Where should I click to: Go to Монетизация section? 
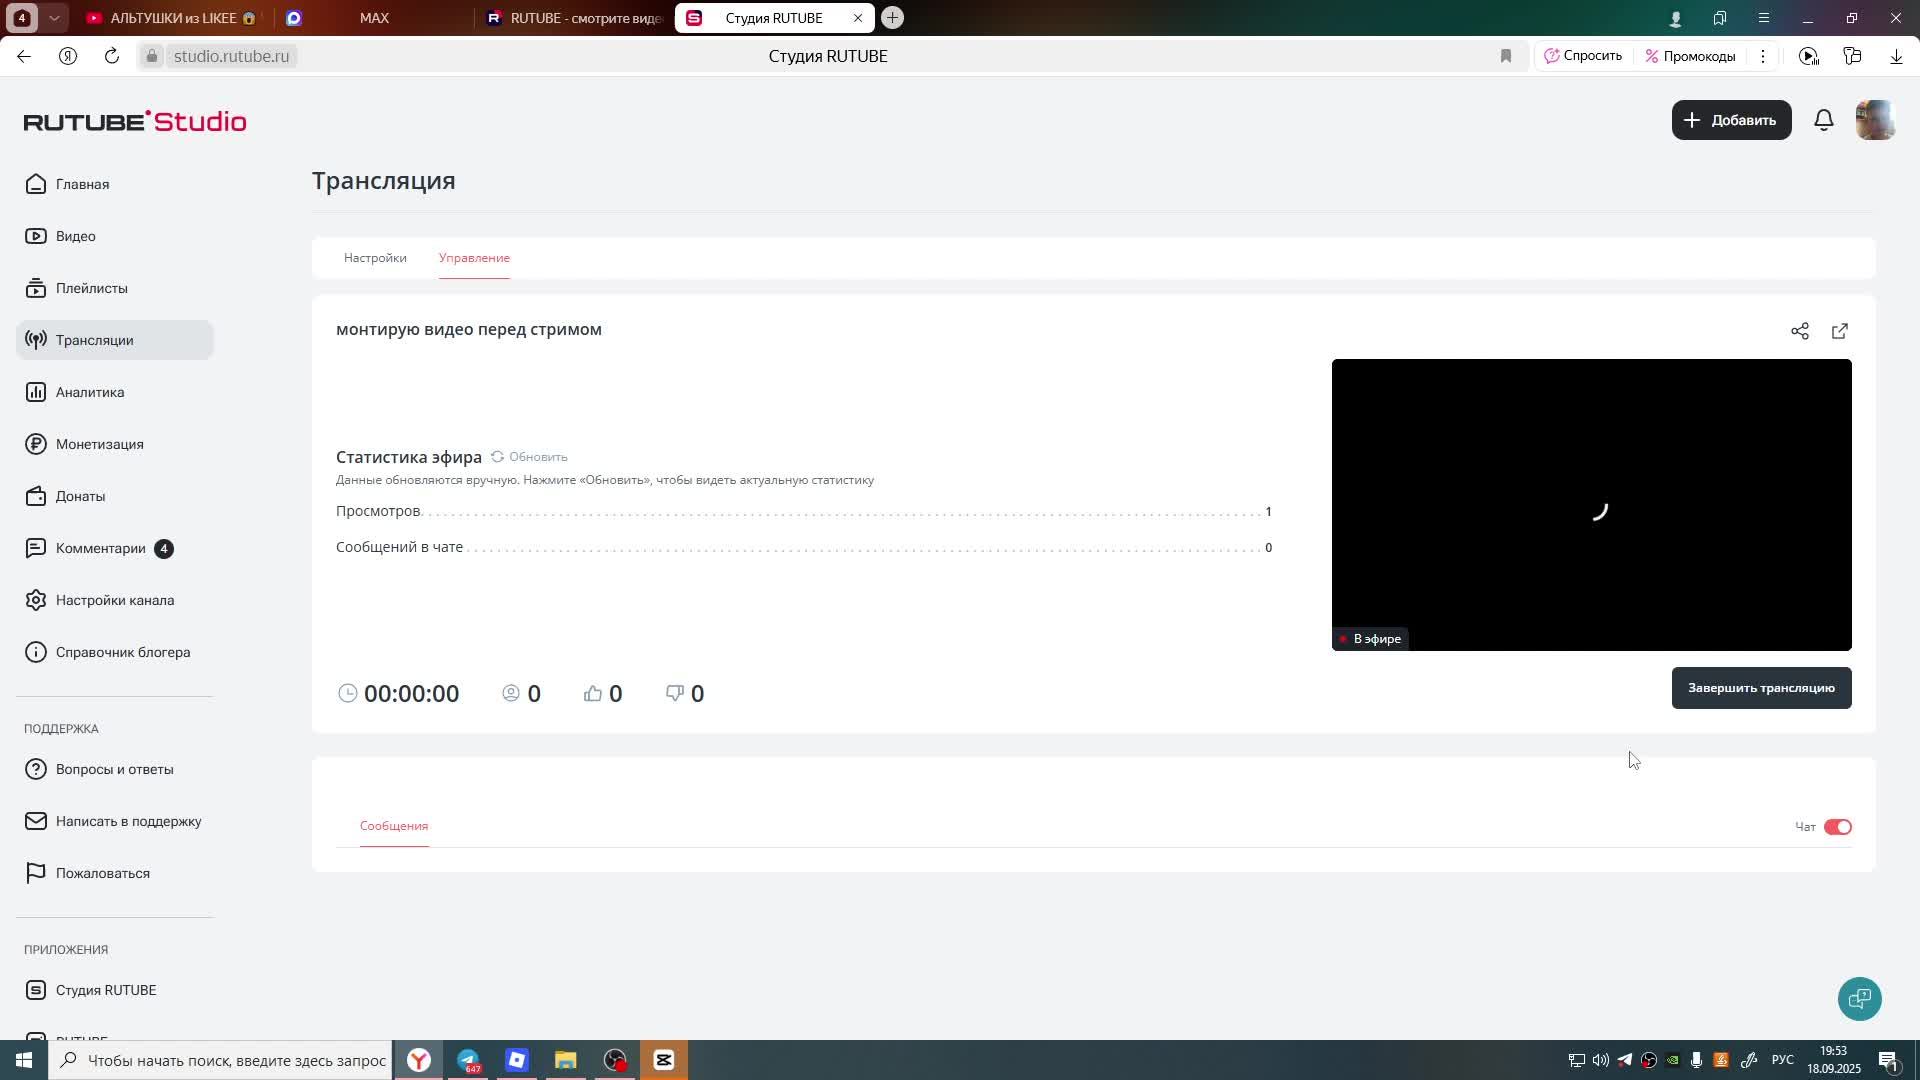pos(99,444)
